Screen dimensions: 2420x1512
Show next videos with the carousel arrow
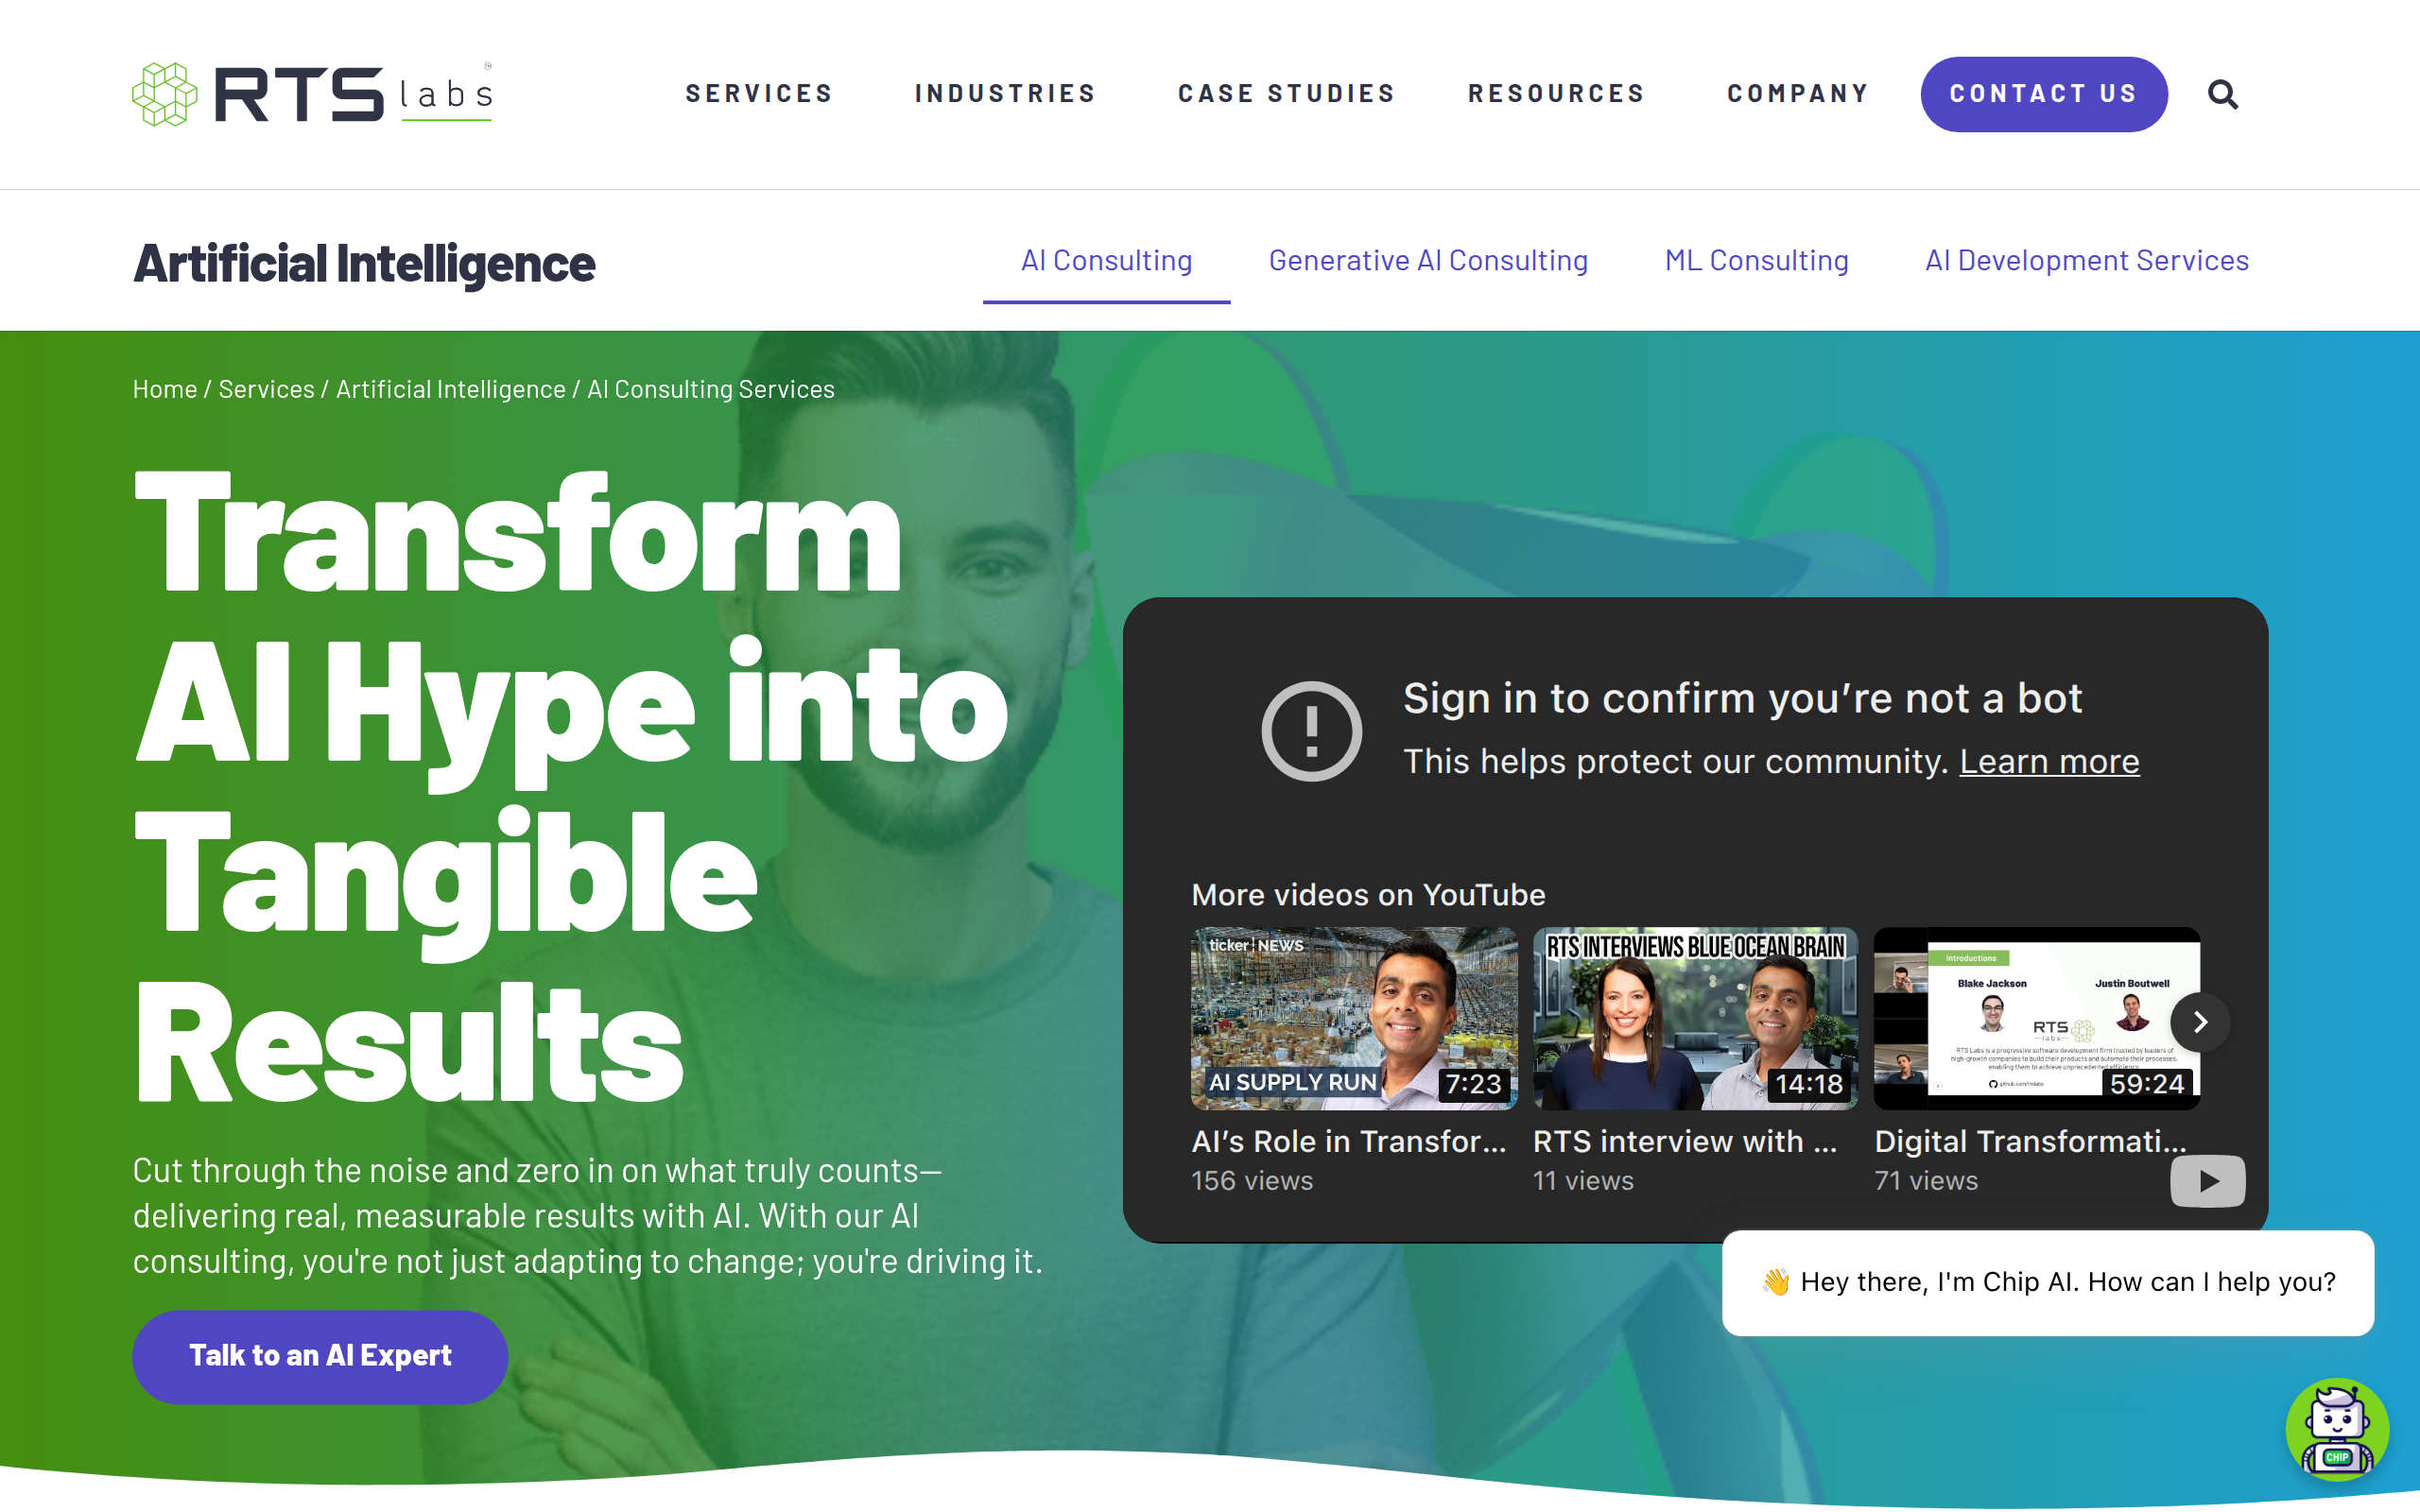[2200, 1022]
